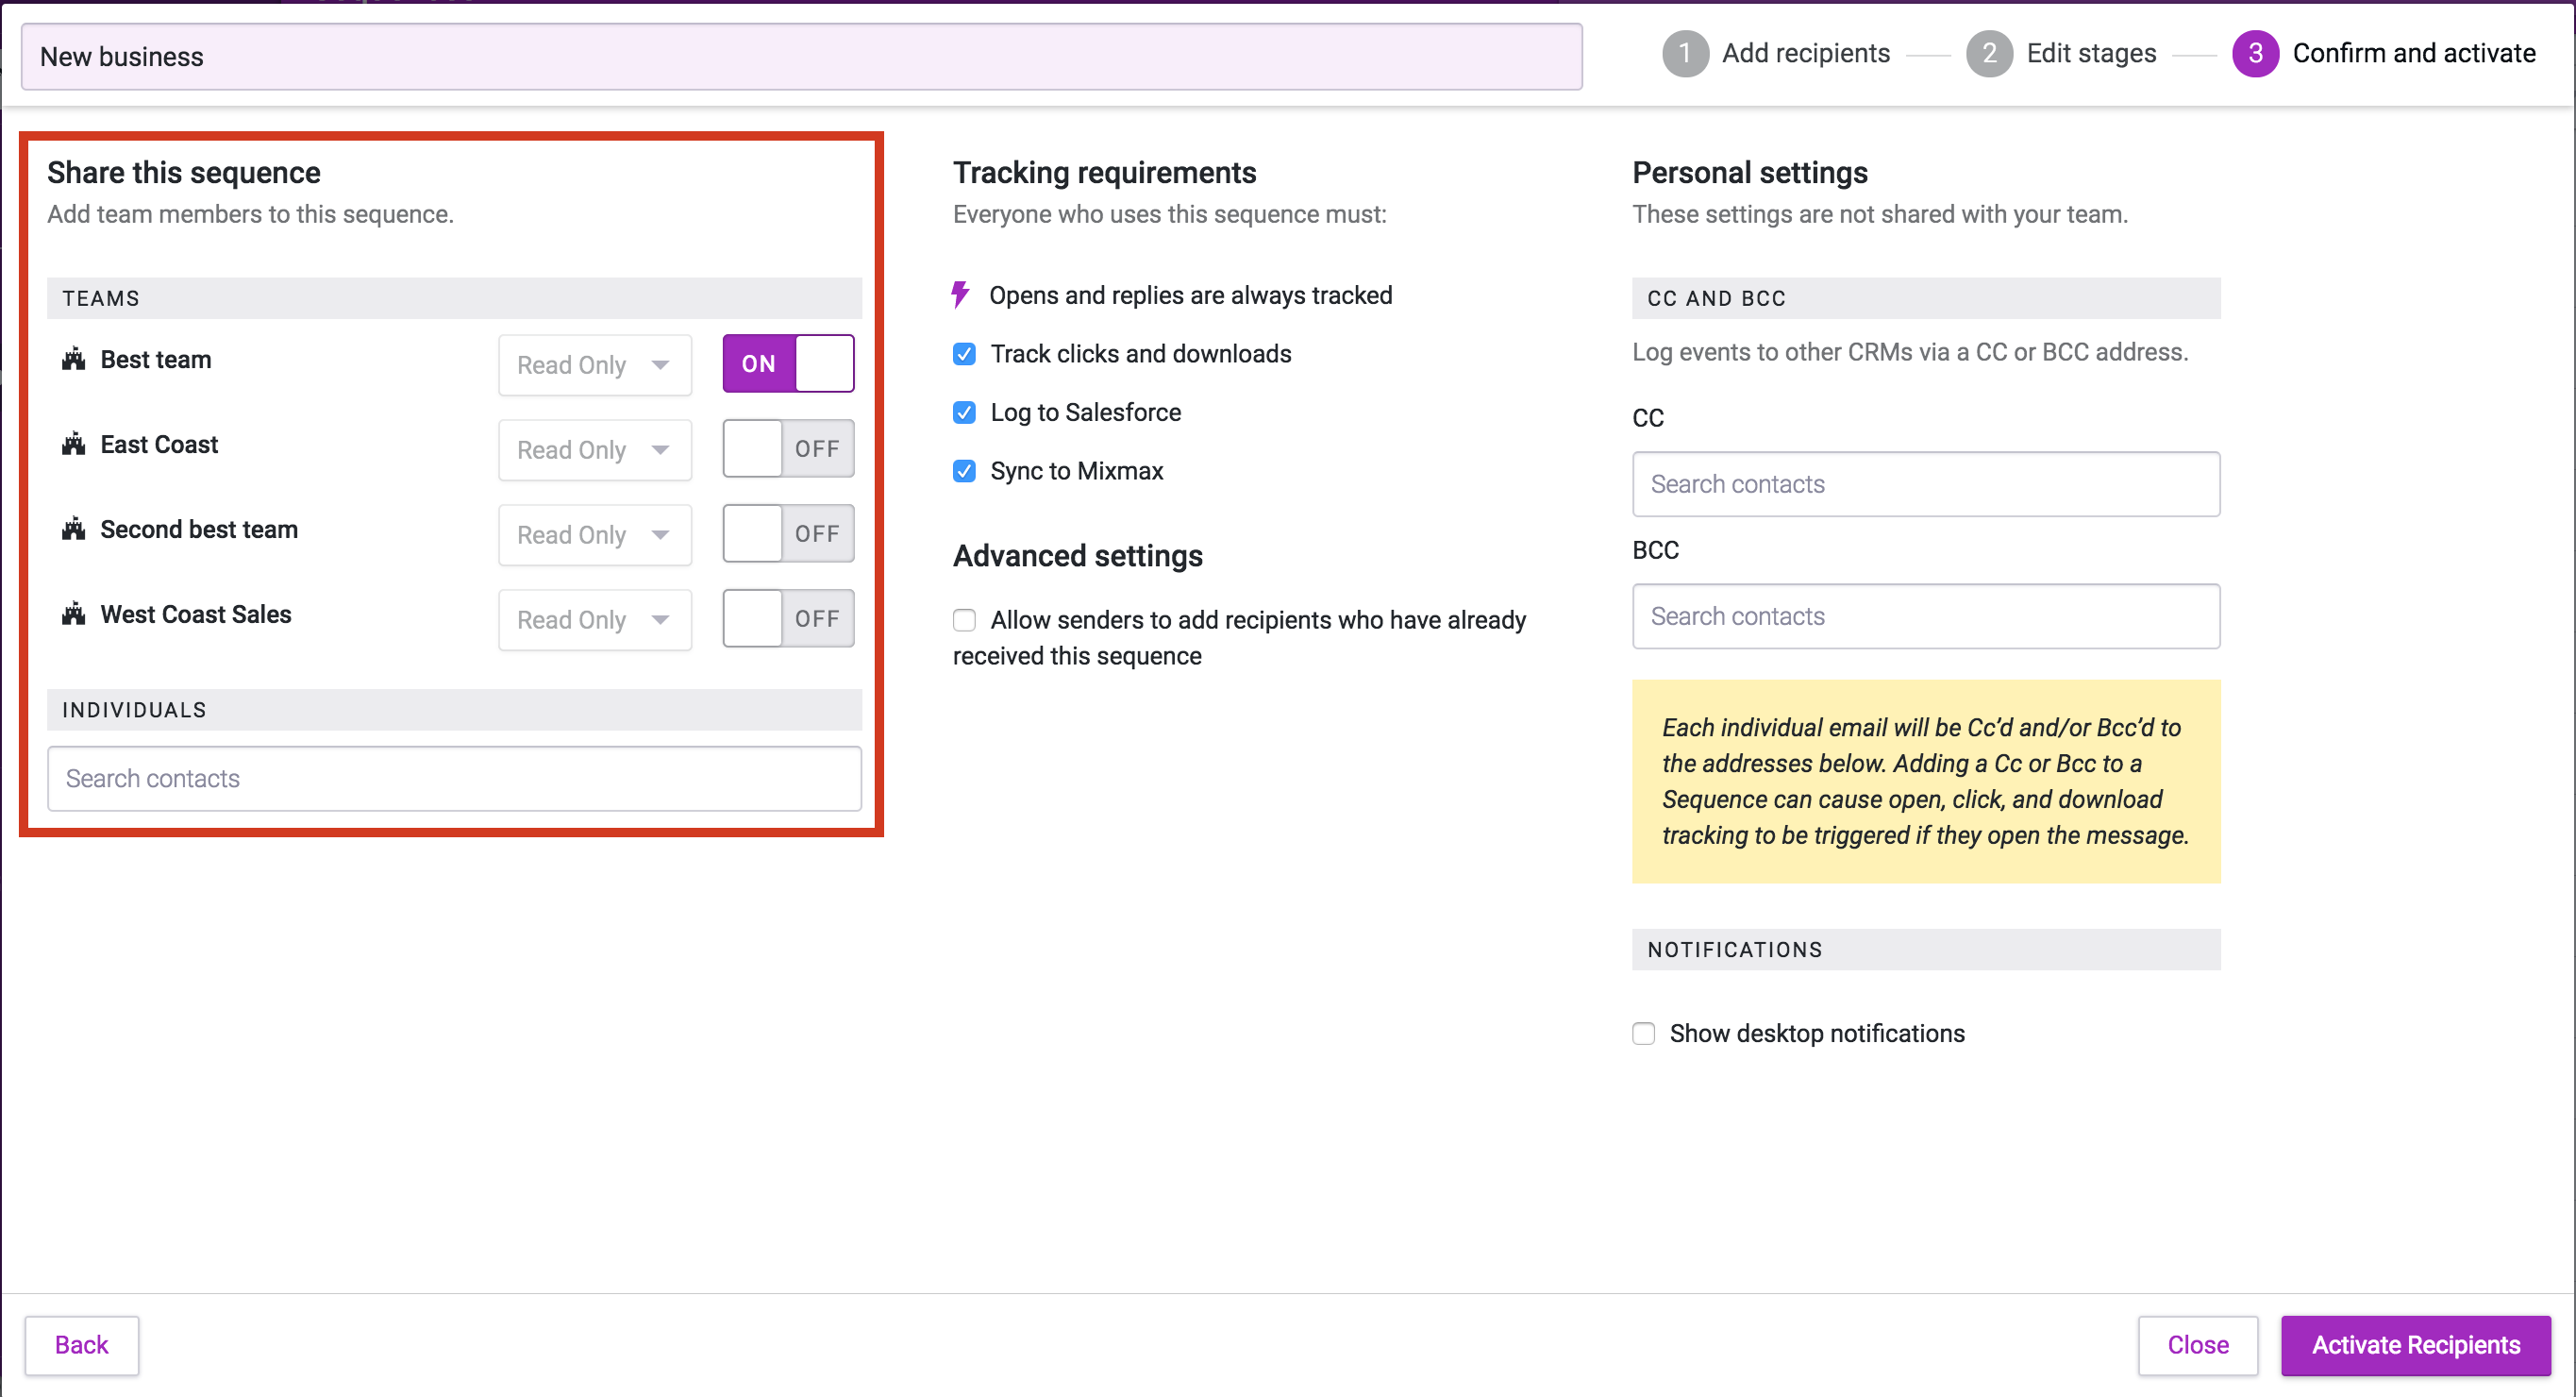
Task: Click the Second best team icon
Action: pos(73,529)
